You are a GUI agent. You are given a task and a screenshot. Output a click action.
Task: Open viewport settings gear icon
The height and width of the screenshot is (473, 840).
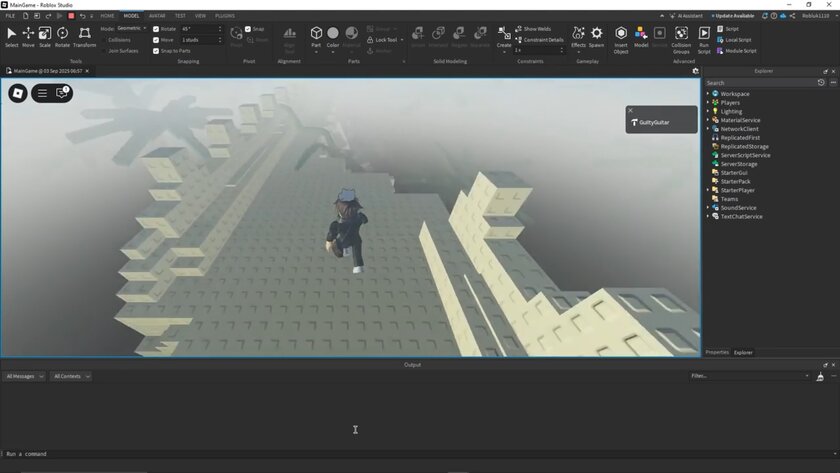[x=695, y=71]
